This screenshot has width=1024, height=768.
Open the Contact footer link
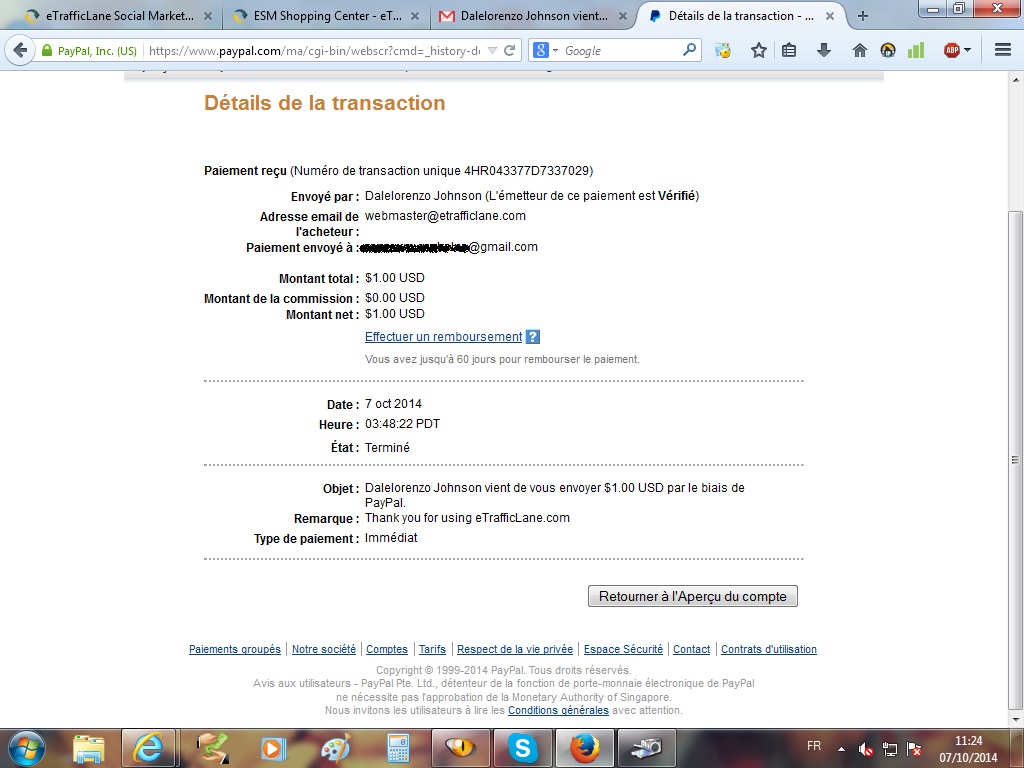(x=692, y=649)
